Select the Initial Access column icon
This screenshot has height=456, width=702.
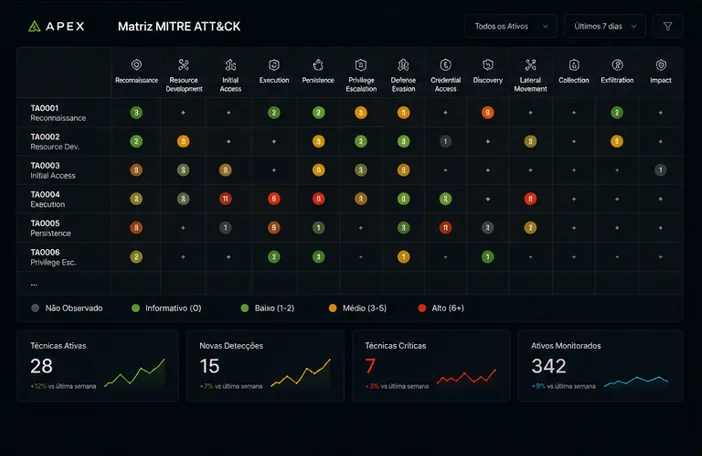pyautogui.click(x=231, y=65)
